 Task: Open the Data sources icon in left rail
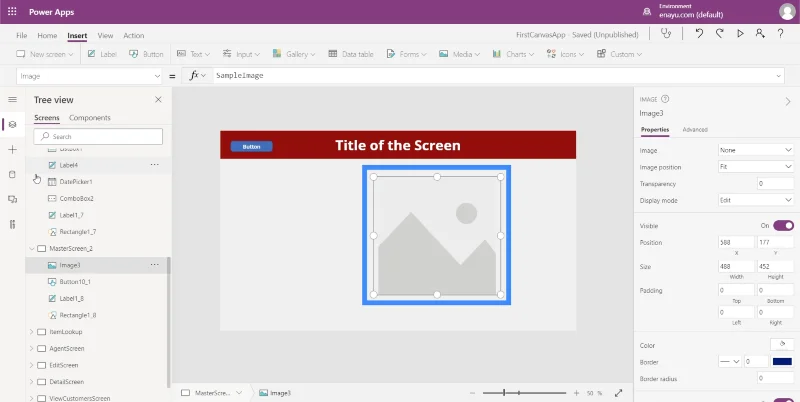coord(13,174)
